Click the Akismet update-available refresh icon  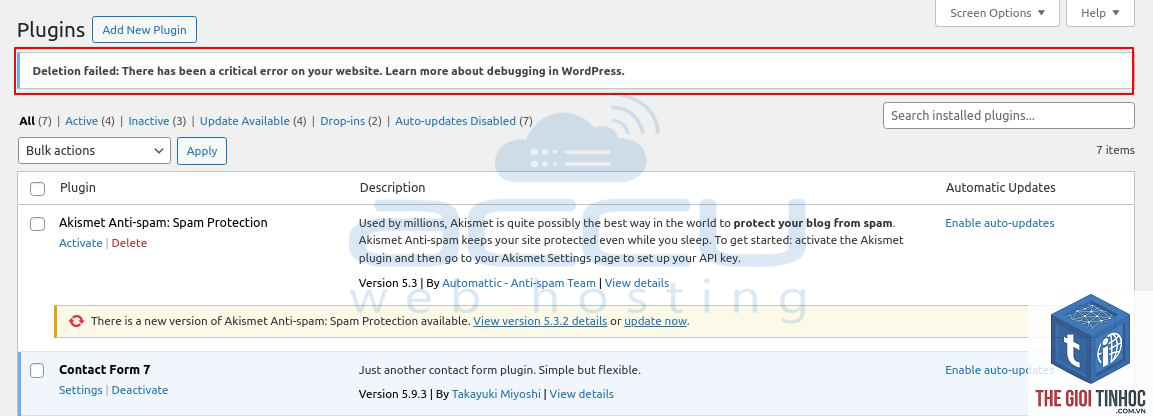[76, 321]
